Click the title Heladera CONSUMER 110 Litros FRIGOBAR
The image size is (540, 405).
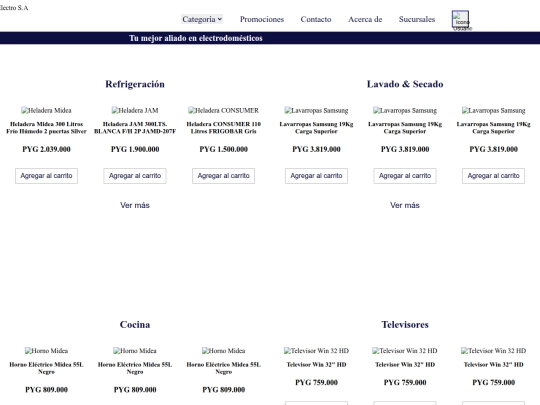tap(224, 127)
